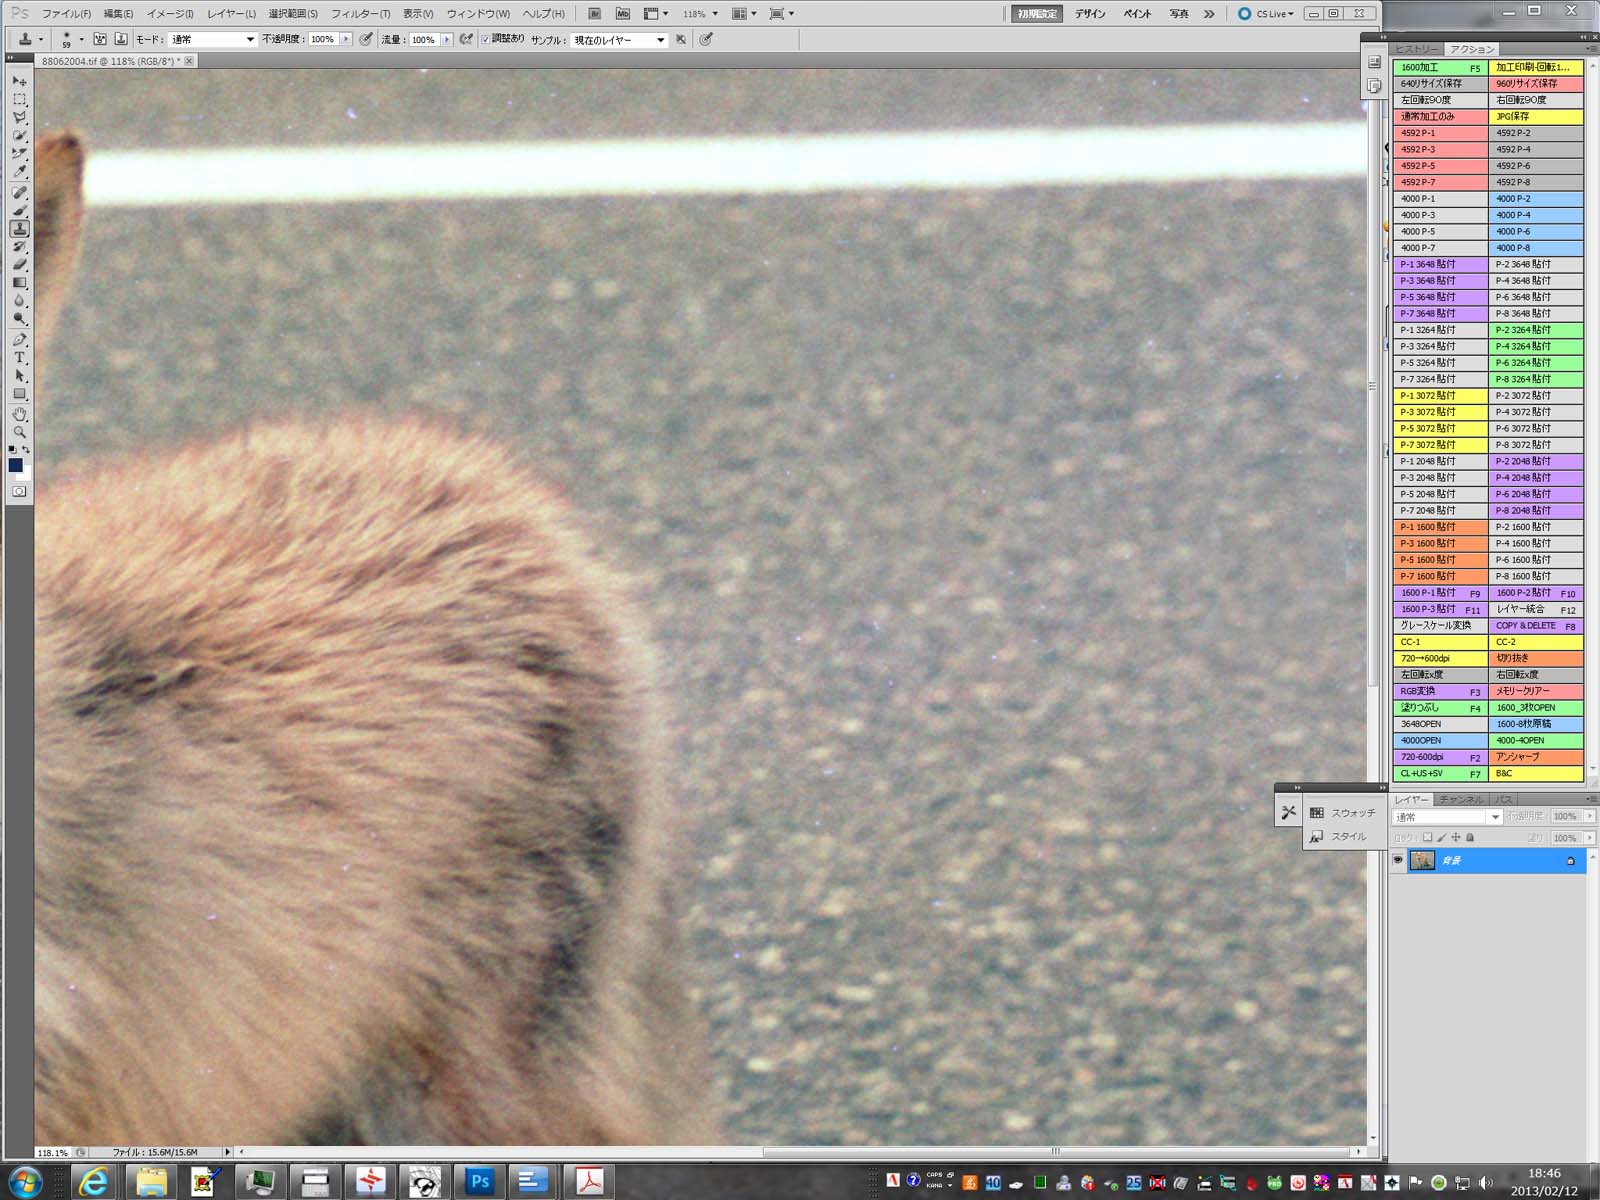
Task: Choose the Eraser tool
Action: [19, 265]
